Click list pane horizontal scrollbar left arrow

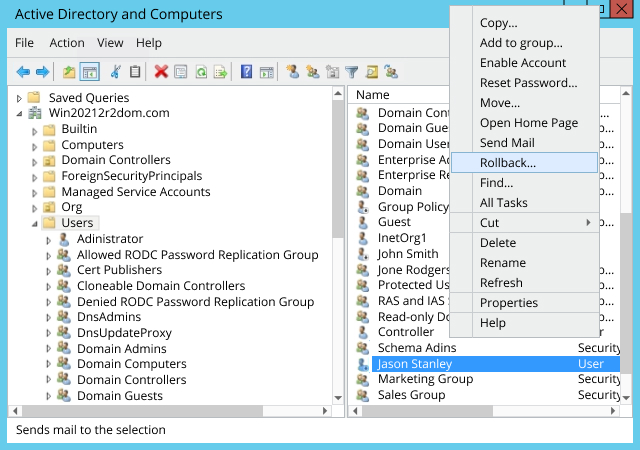click(x=355, y=411)
